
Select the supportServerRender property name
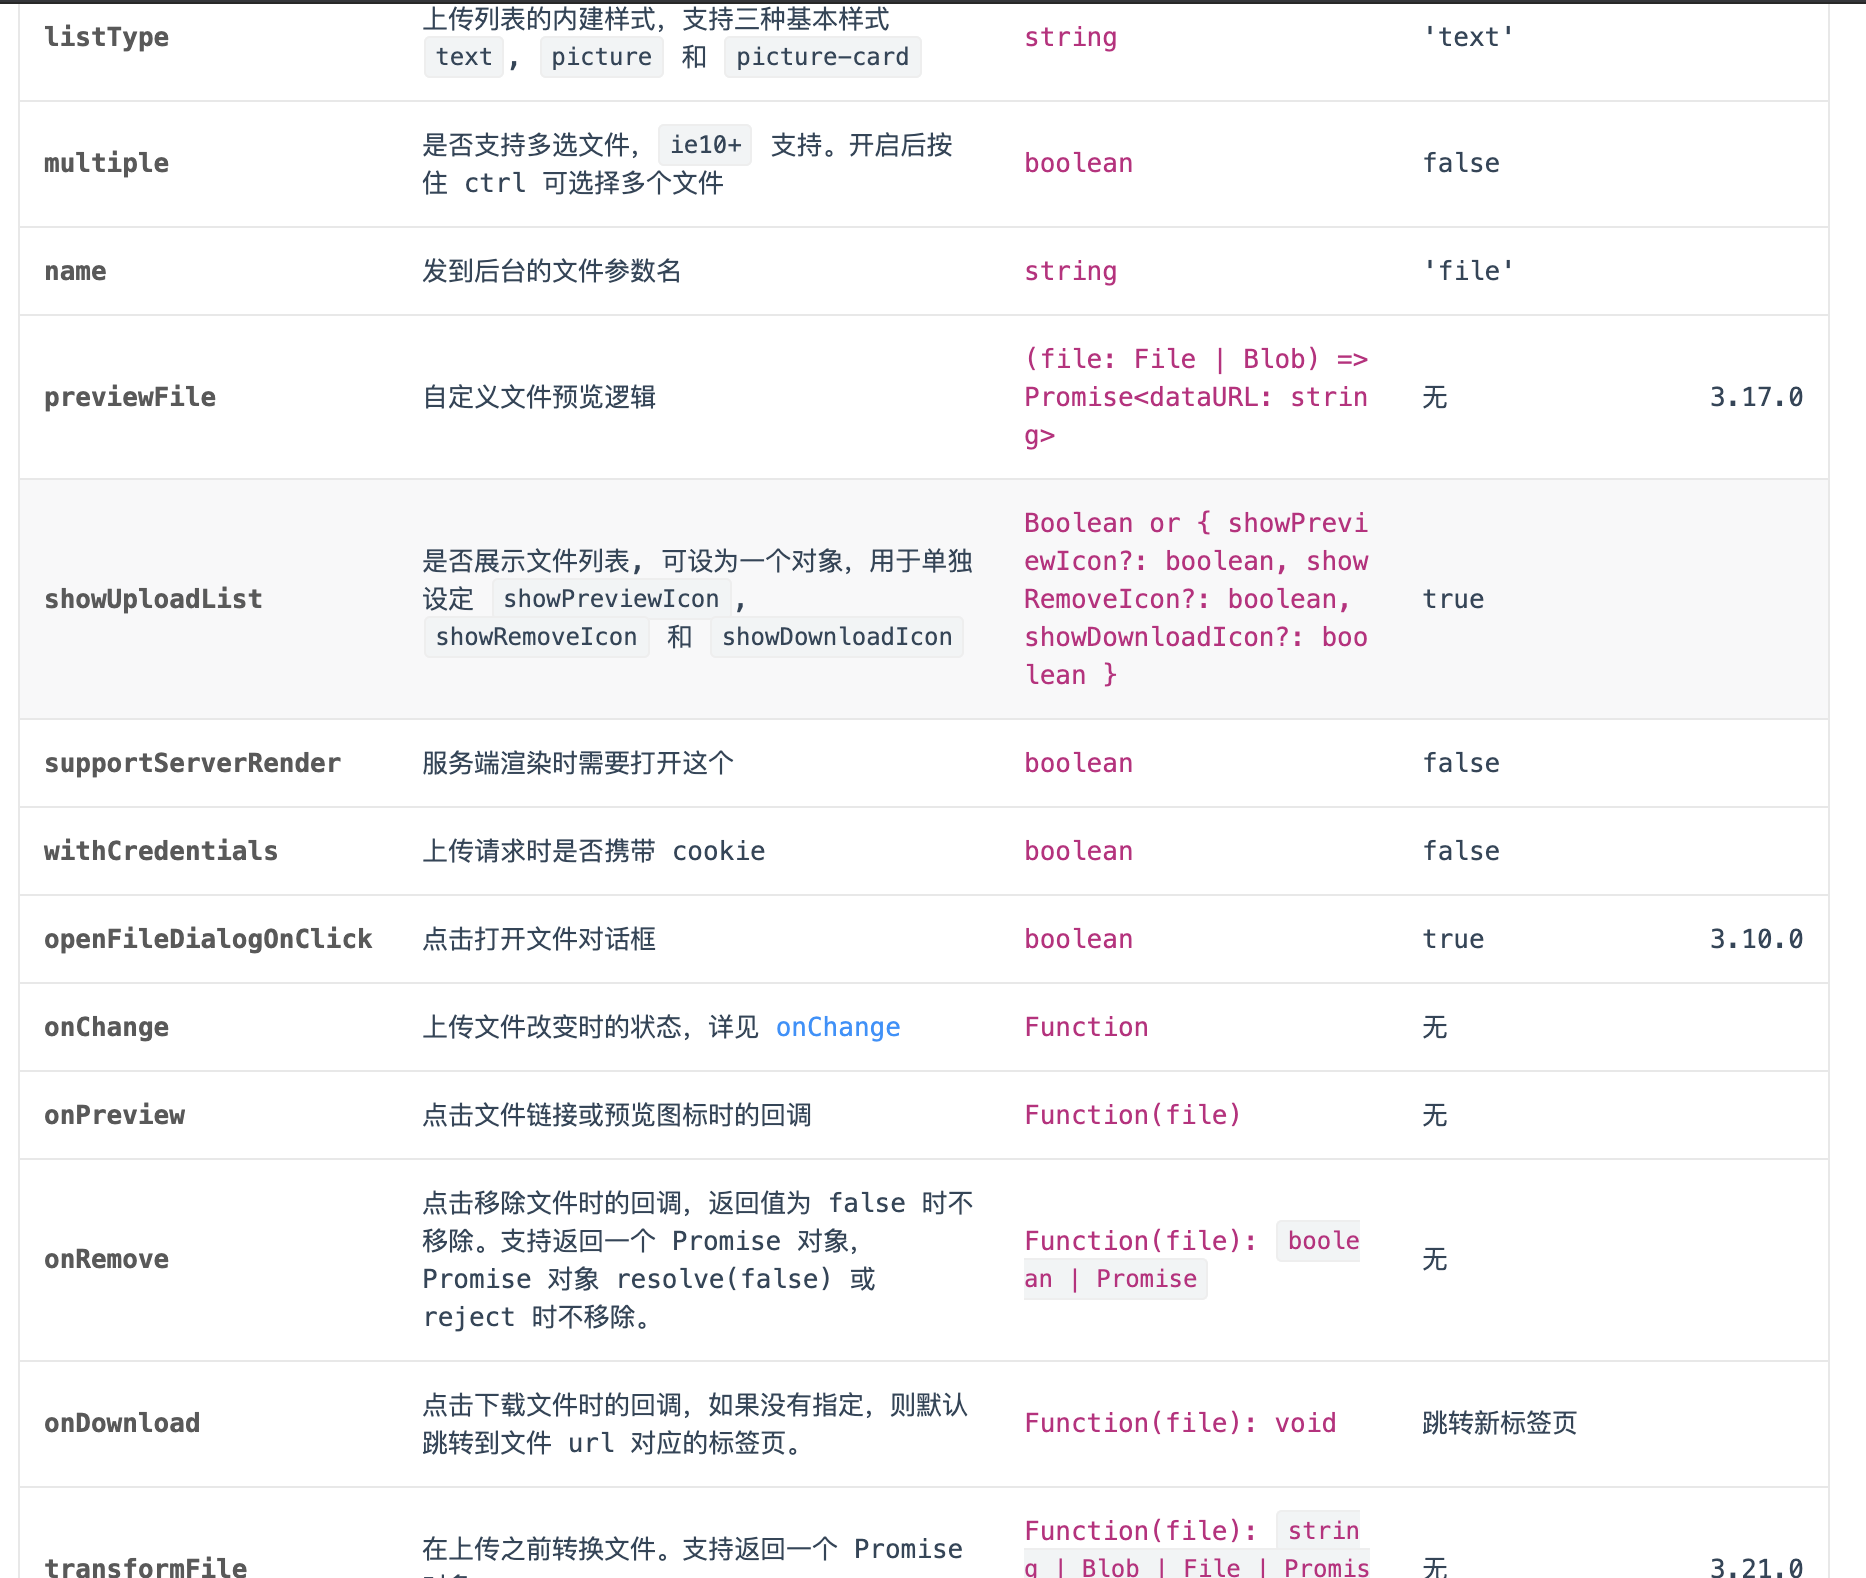point(192,763)
